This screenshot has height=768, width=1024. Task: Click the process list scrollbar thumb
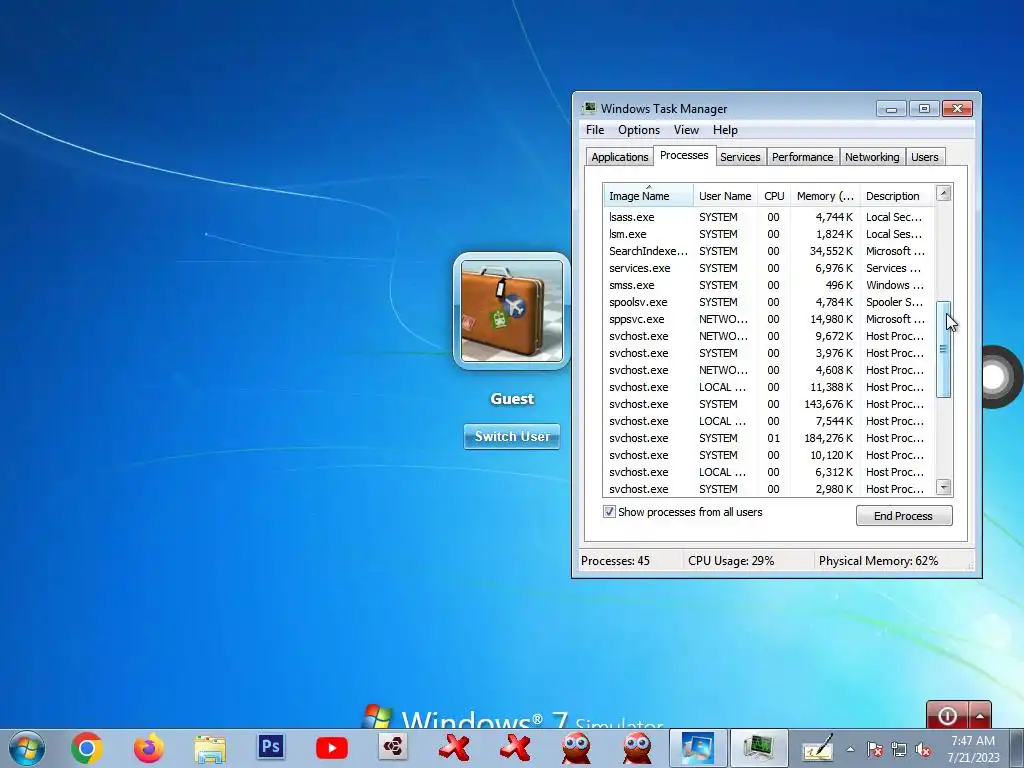[944, 349]
